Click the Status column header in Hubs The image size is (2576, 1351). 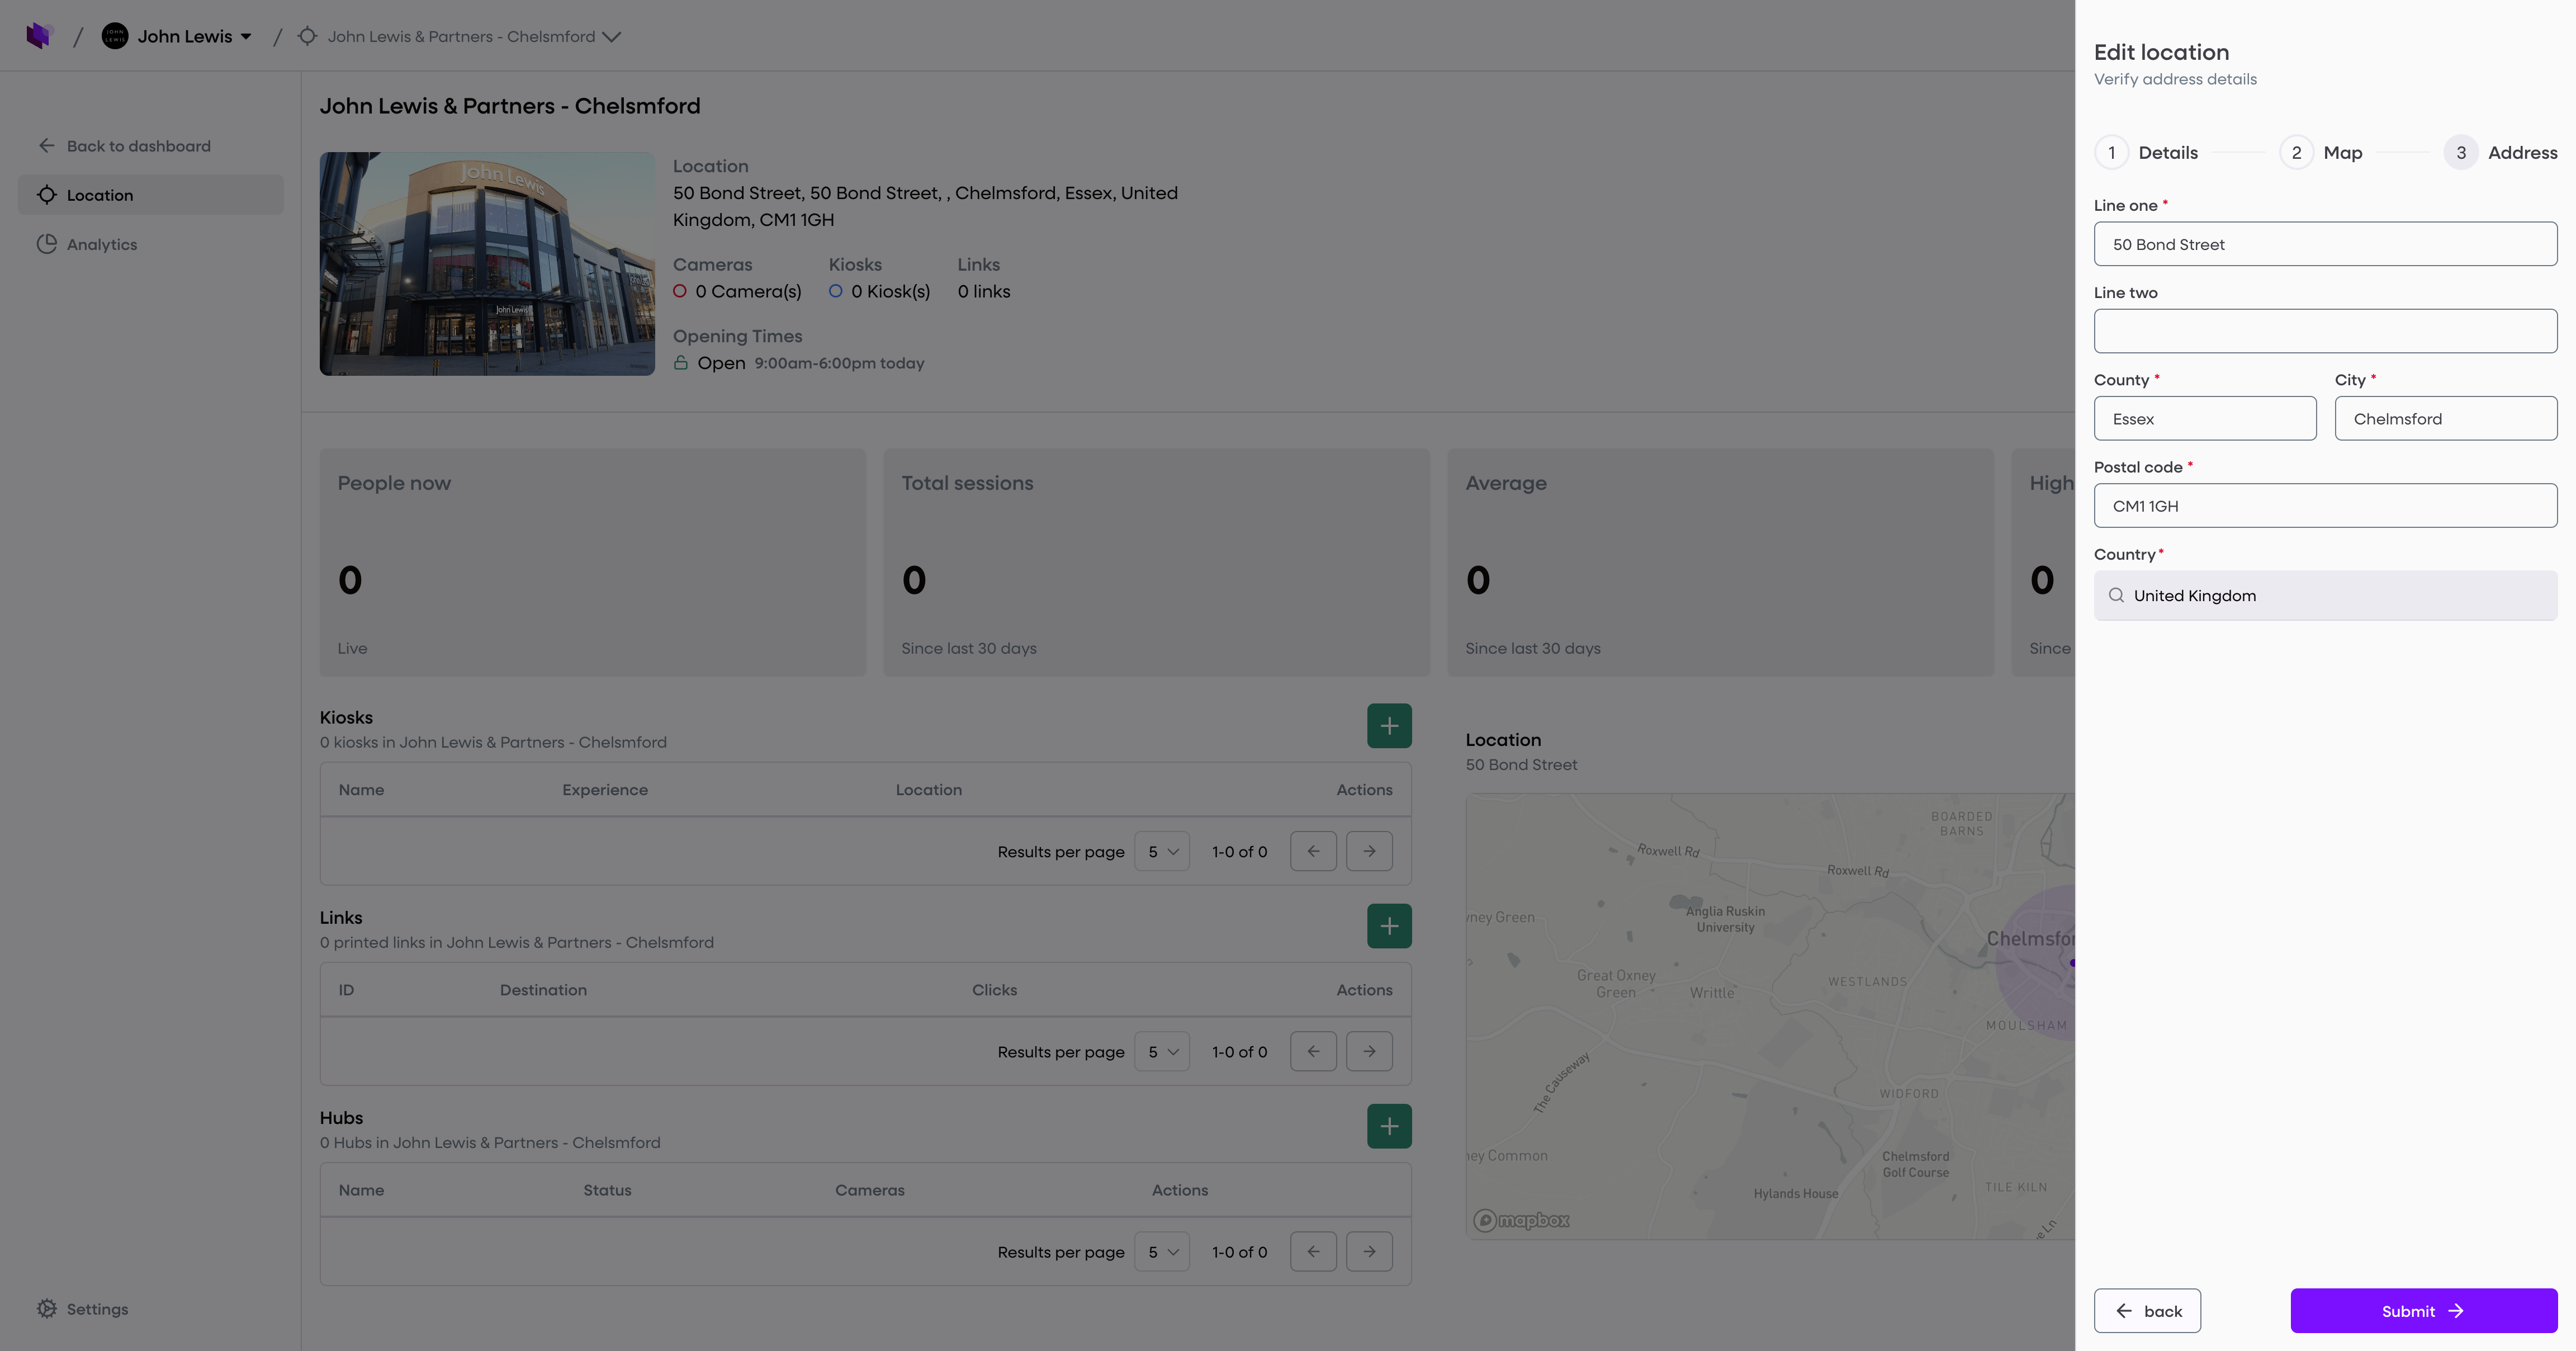(607, 1190)
